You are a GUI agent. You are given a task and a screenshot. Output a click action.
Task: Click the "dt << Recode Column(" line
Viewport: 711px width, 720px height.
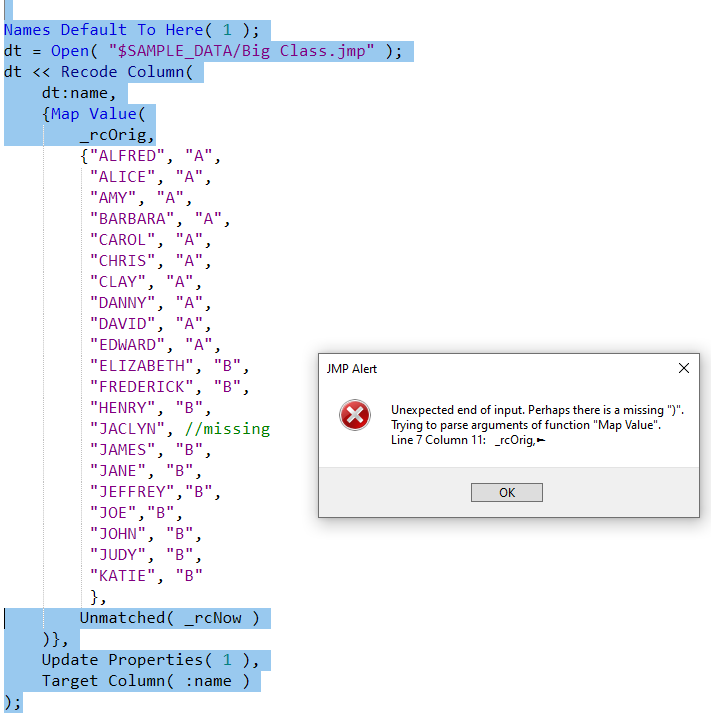pos(98,72)
